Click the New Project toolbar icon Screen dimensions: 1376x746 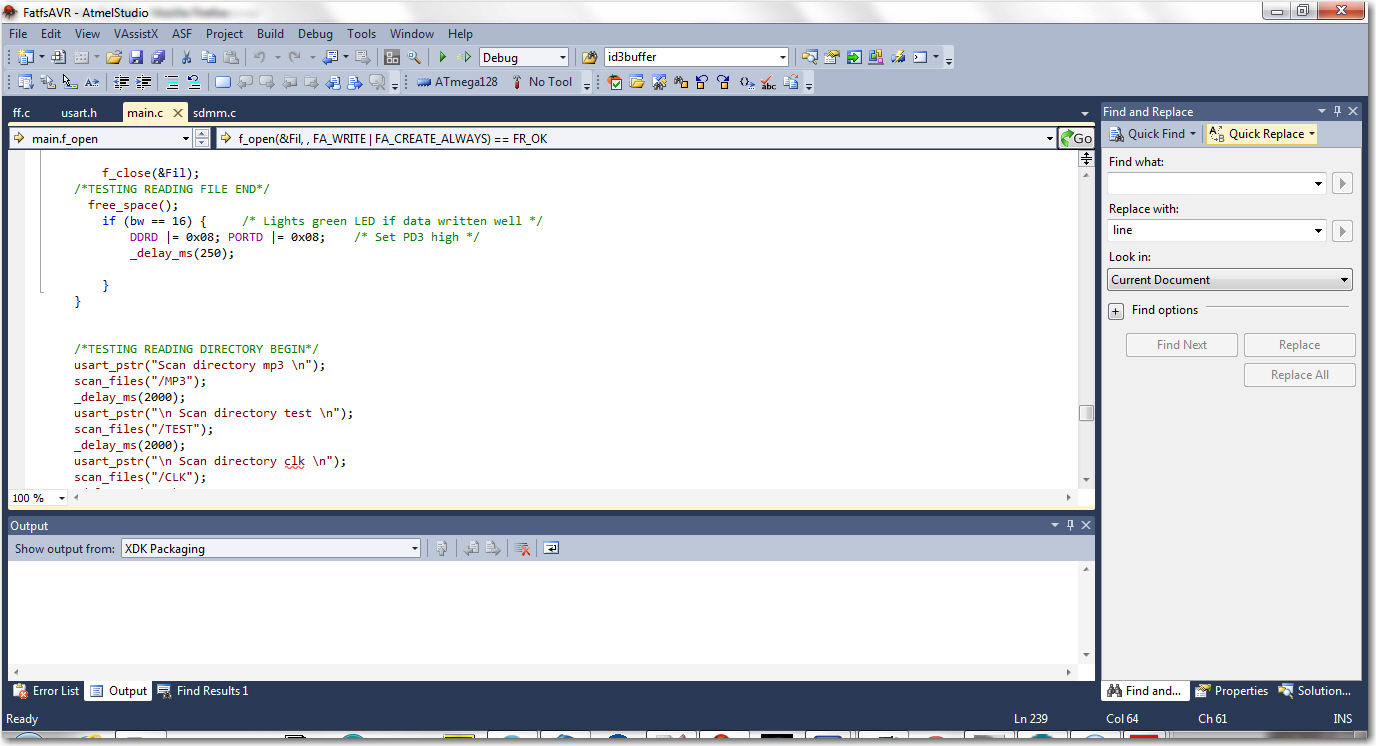point(25,57)
